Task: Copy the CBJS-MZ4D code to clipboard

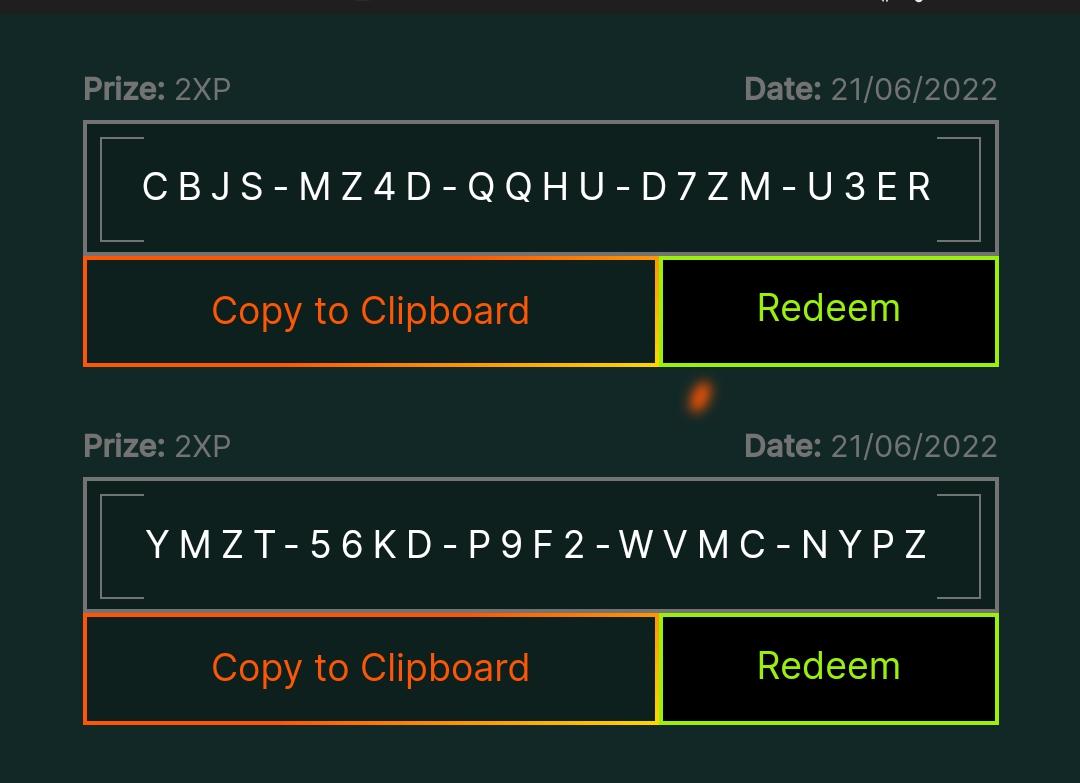Action: tap(370, 310)
